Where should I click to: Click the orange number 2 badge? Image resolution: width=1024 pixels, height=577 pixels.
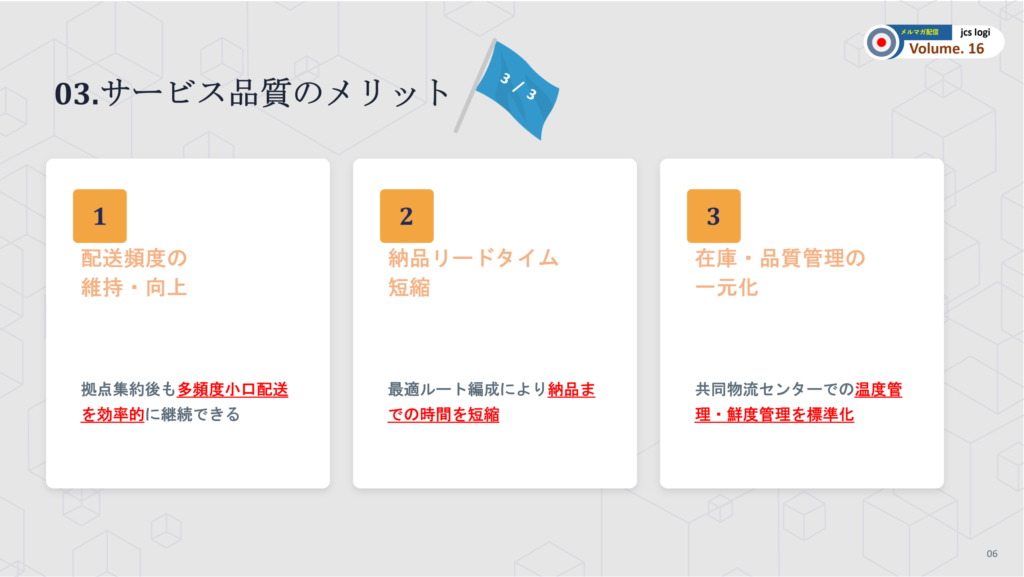pos(406,216)
